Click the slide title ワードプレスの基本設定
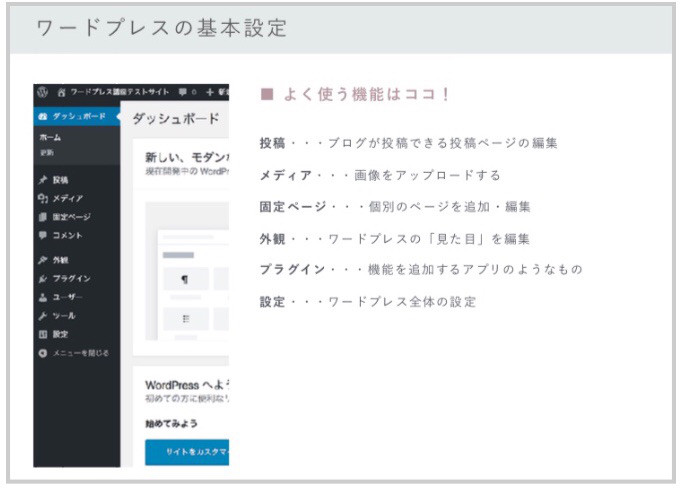The image size is (681, 488). tap(162, 28)
